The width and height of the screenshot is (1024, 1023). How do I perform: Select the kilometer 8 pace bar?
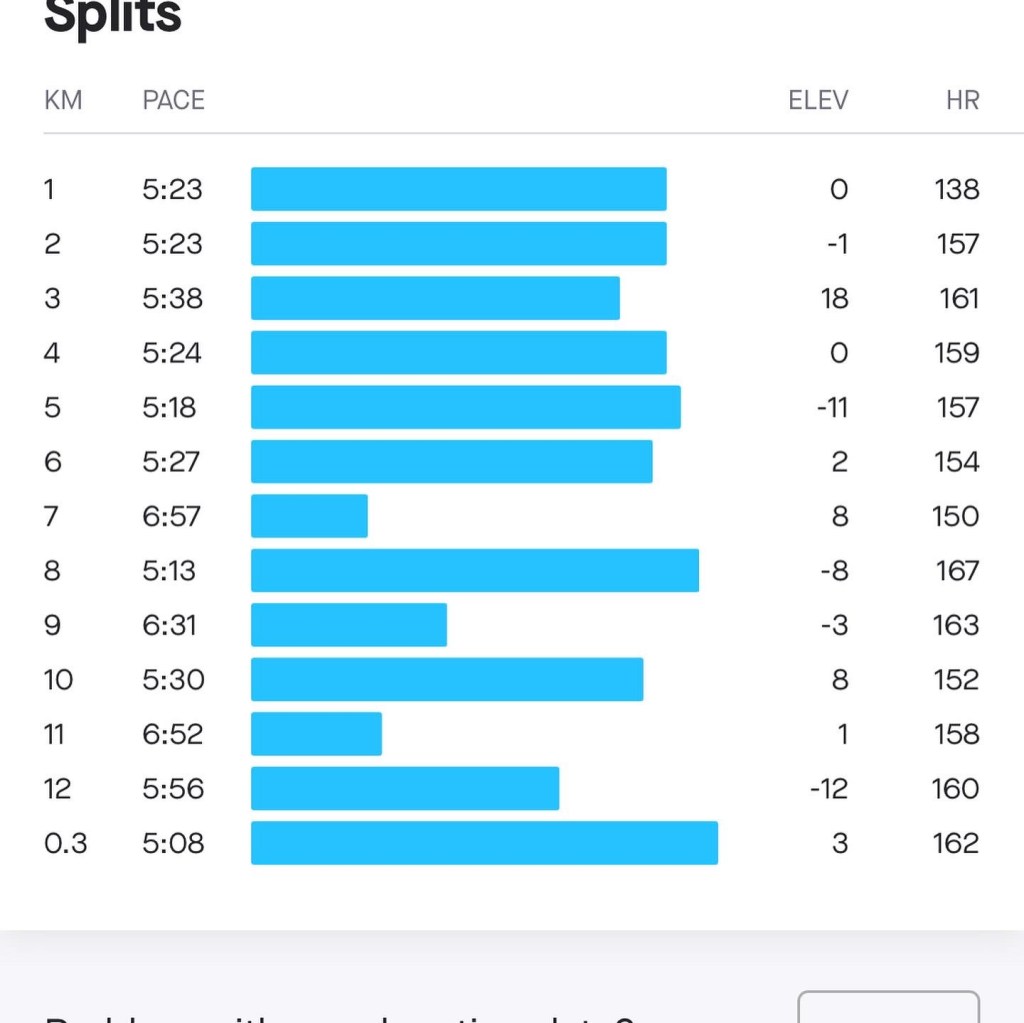[474, 570]
